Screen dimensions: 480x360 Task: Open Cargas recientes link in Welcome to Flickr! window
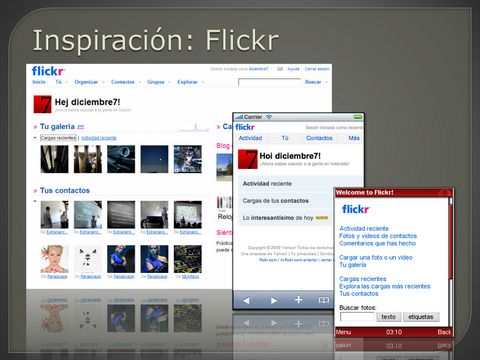tap(363, 279)
